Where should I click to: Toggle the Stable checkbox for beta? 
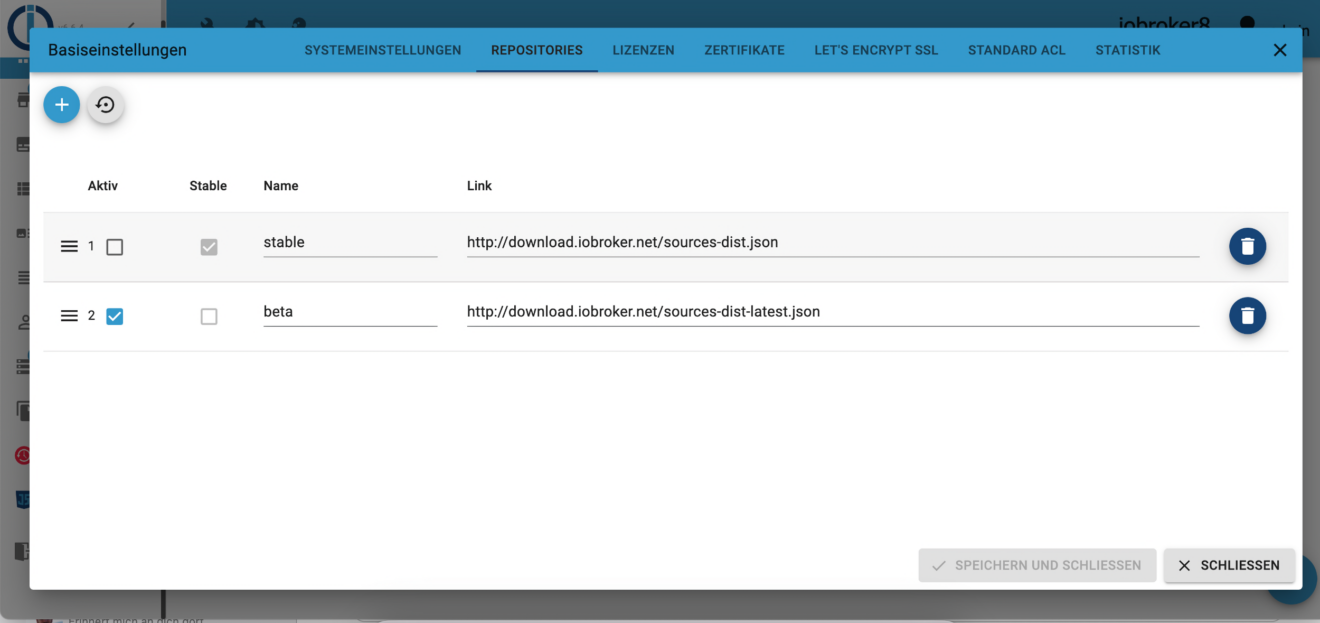click(x=209, y=317)
